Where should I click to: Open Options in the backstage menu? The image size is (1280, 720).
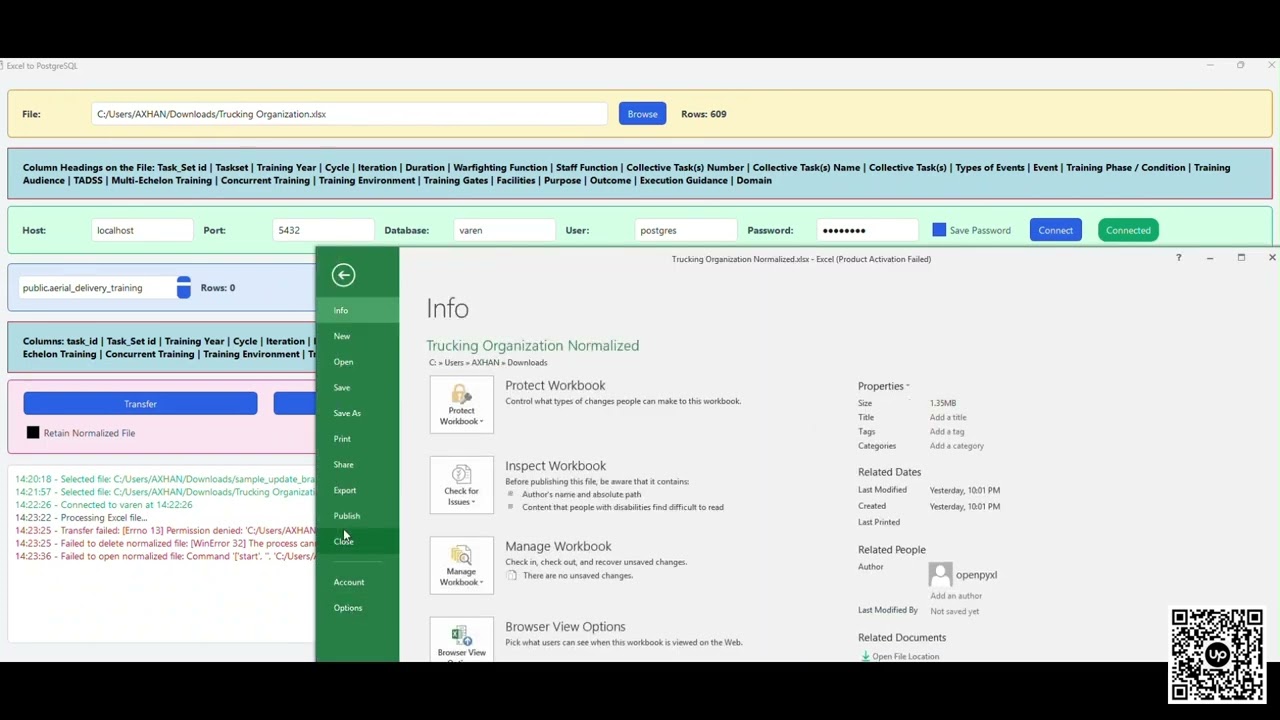[x=357, y=608]
